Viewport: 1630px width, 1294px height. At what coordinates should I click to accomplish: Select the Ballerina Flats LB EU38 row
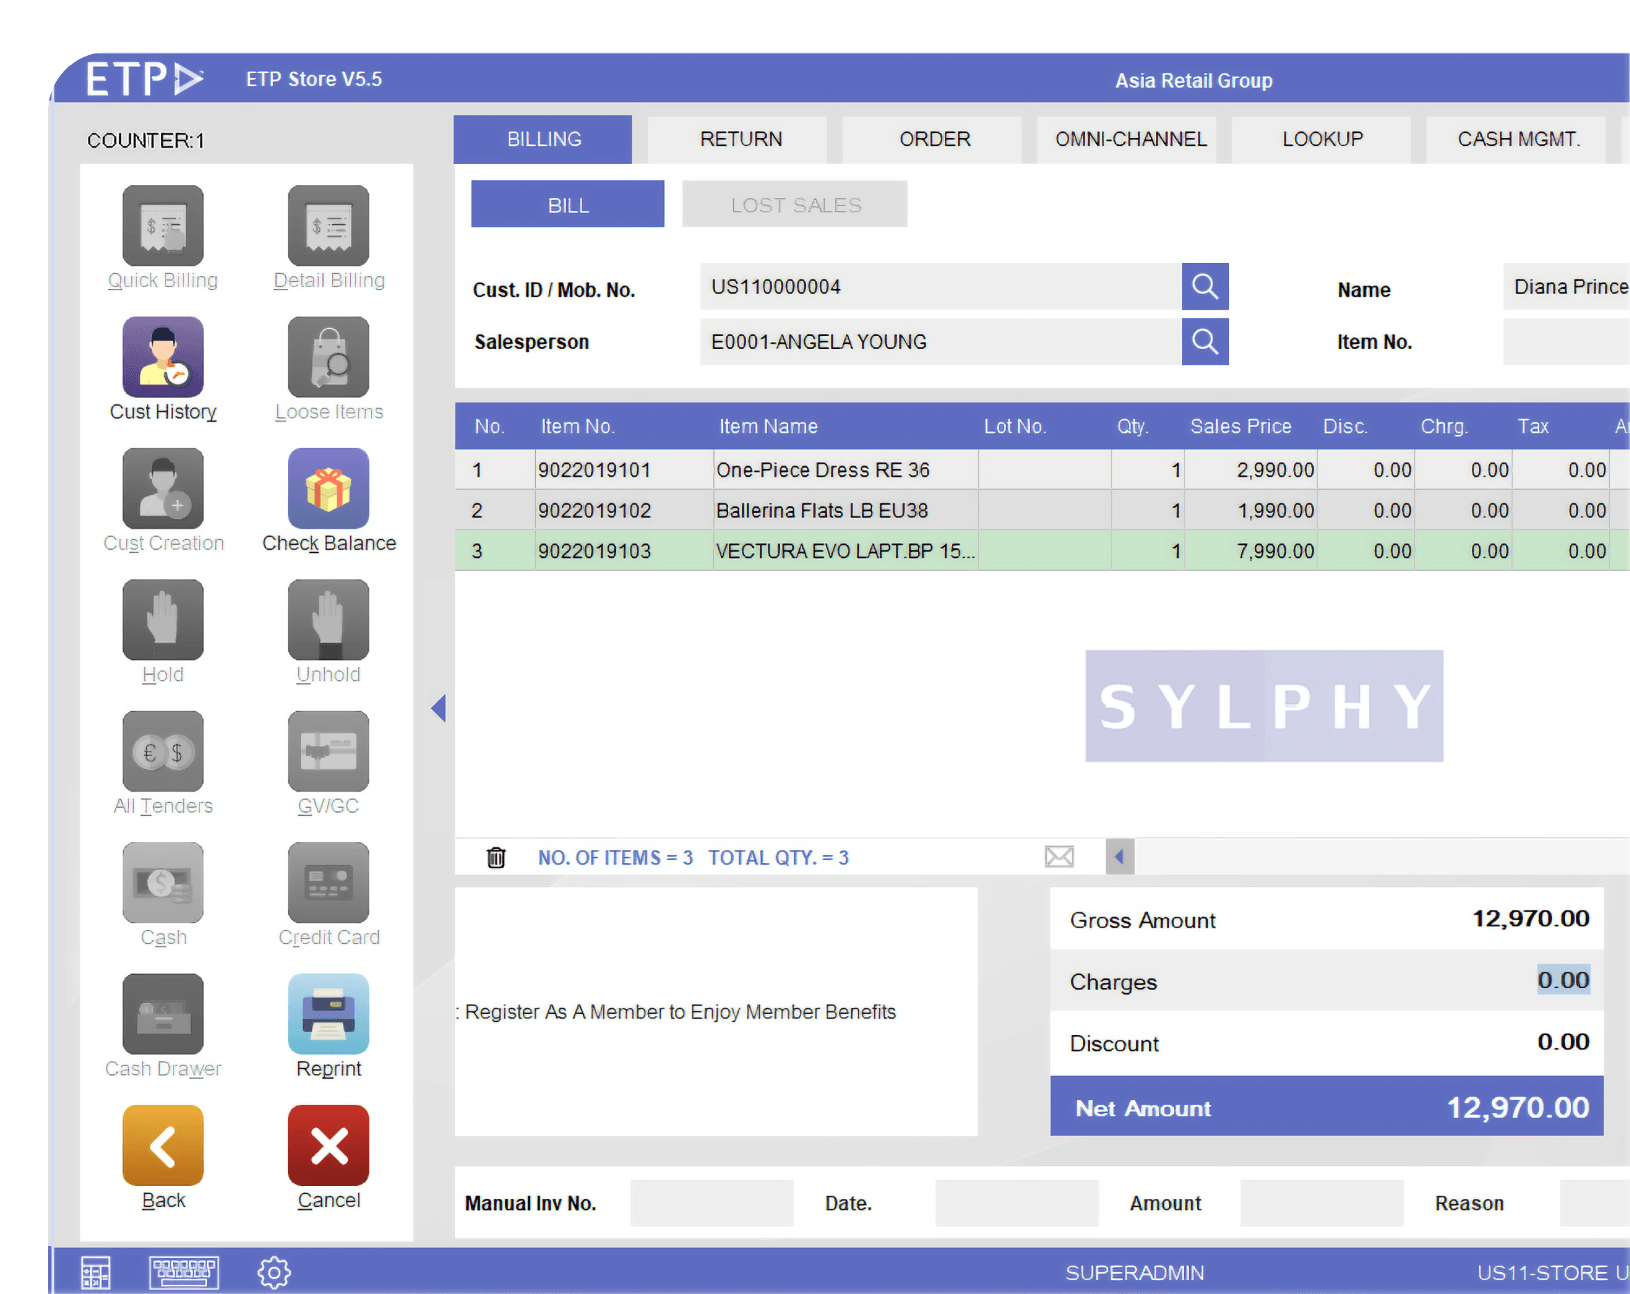(822, 510)
